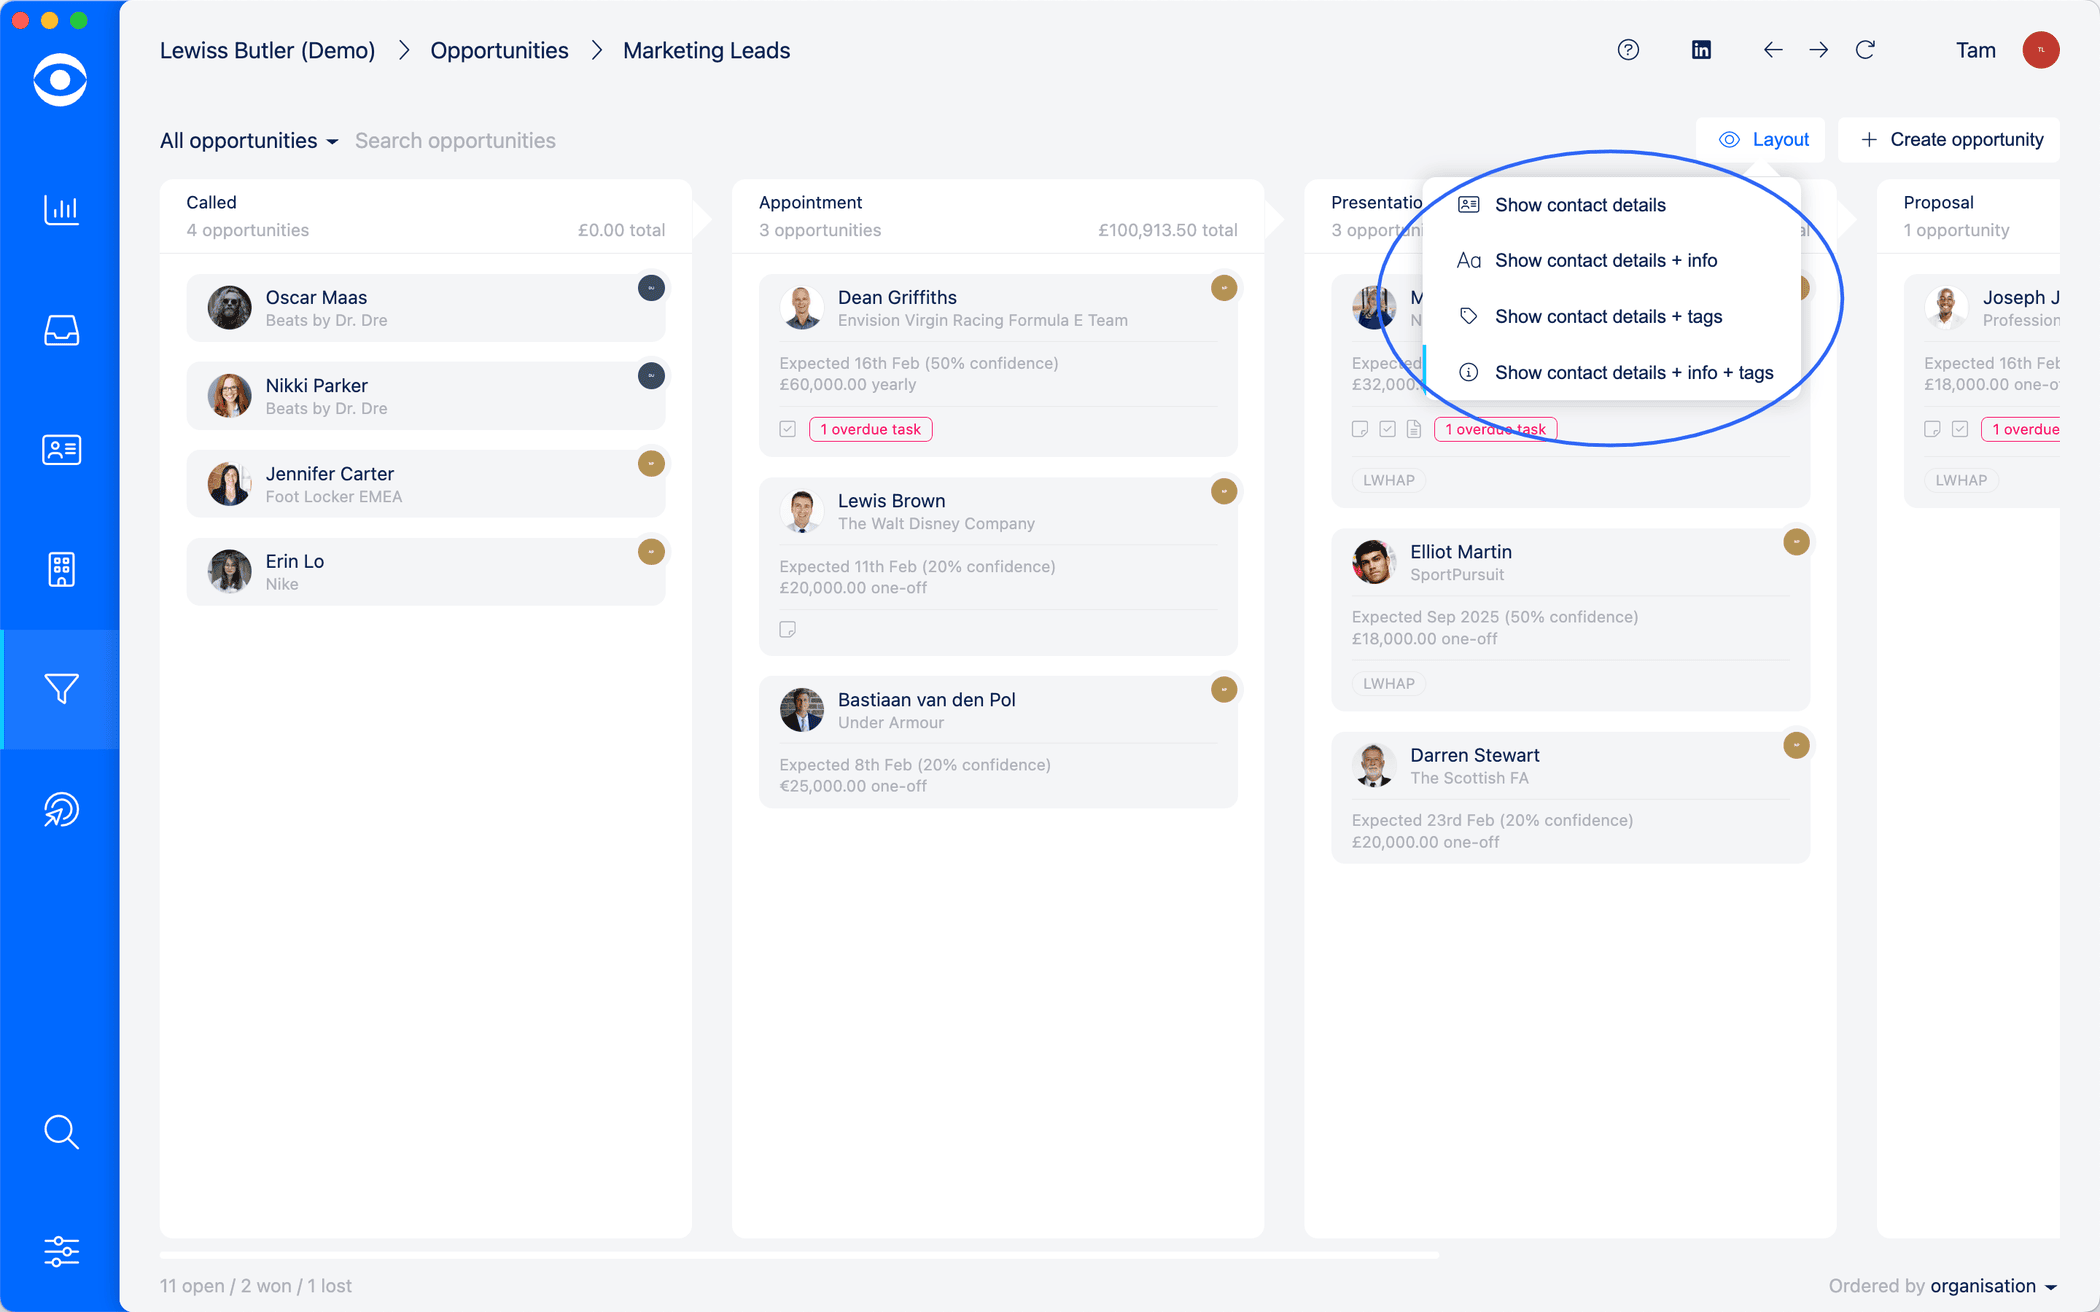Screen dimensions: 2100x1312
Task: Click the help question mark icon
Action: tap(1628, 50)
